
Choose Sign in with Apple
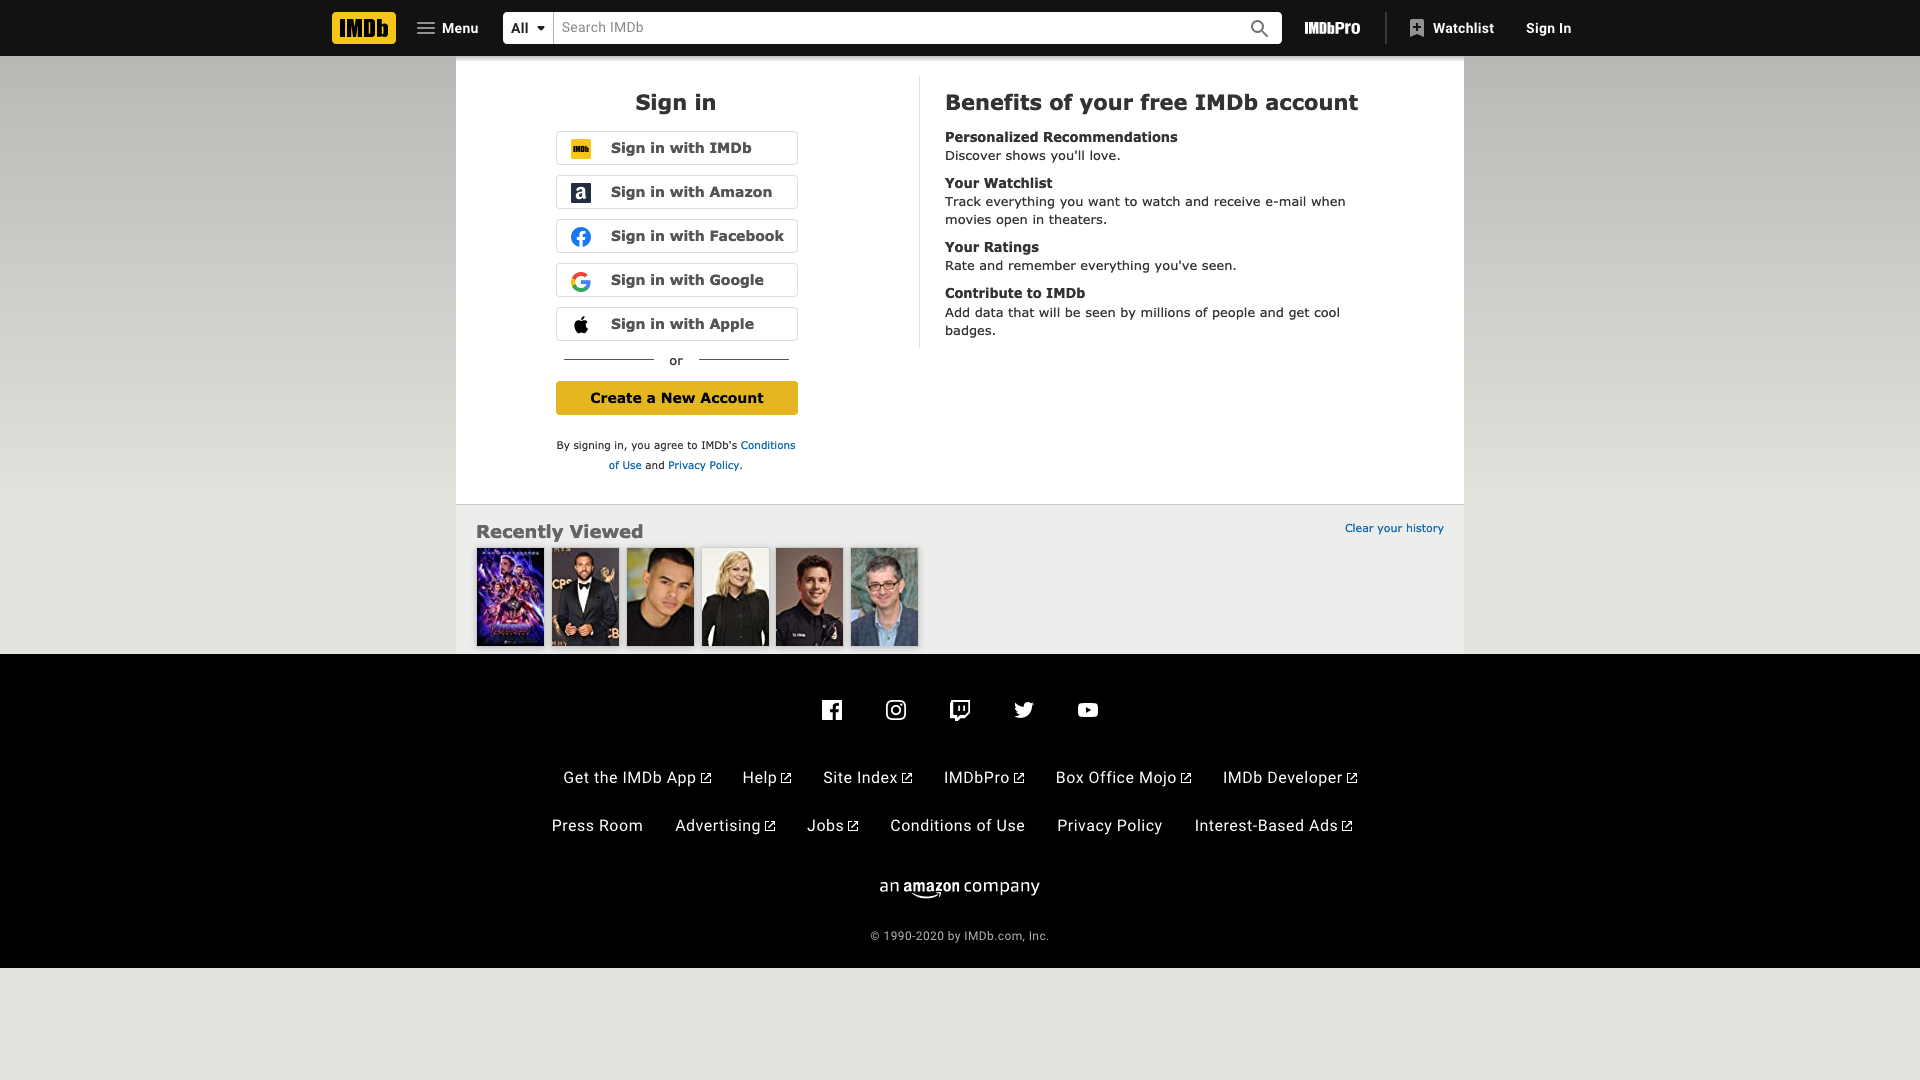[677, 324]
